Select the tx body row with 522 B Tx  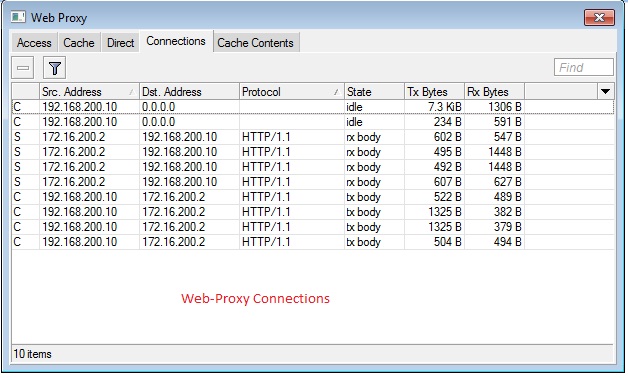pyautogui.click(x=313, y=197)
